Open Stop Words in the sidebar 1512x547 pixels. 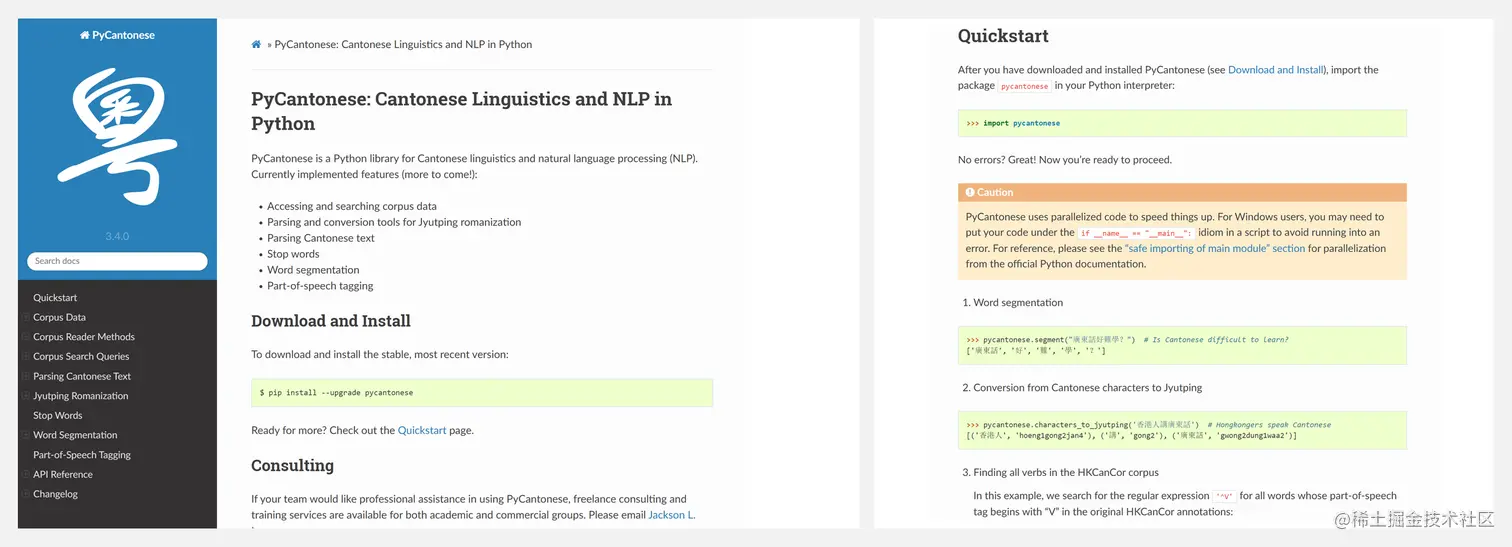[58, 415]
